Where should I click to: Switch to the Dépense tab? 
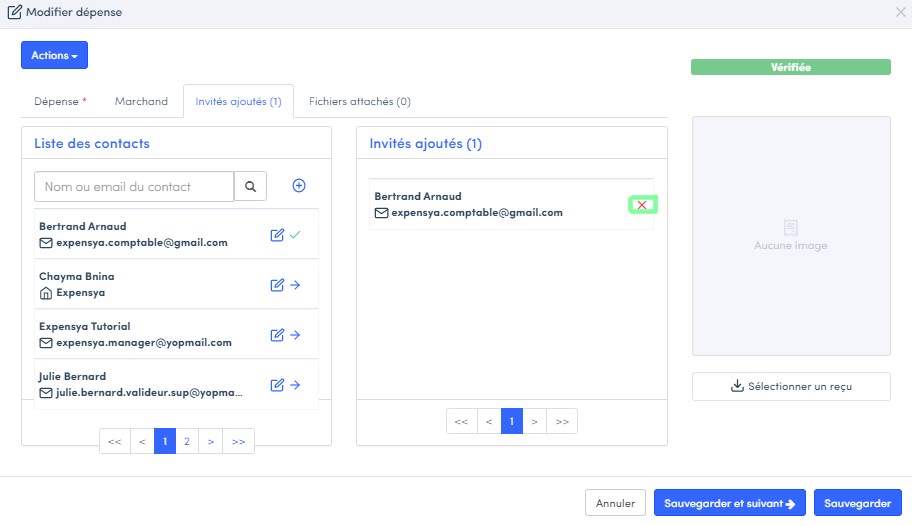click(60, 101)
